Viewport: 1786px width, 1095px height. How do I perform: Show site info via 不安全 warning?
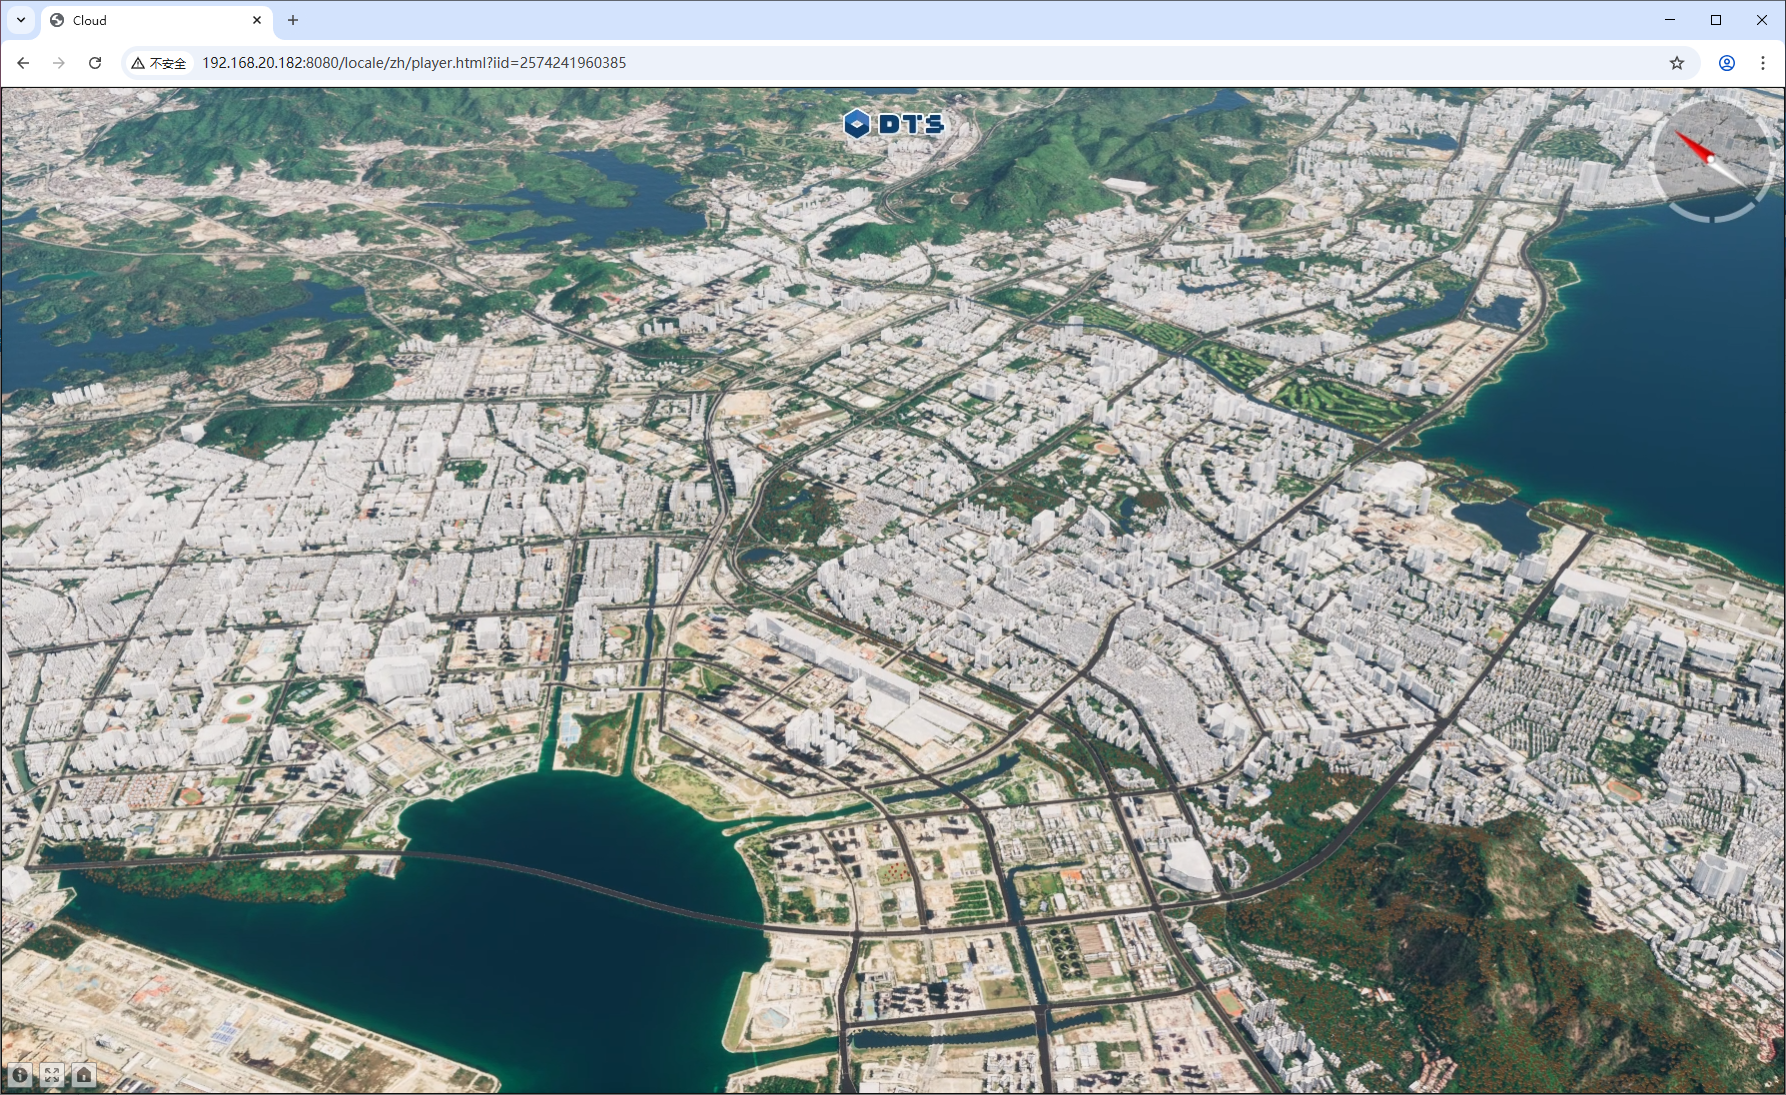[x=159, y=63]
